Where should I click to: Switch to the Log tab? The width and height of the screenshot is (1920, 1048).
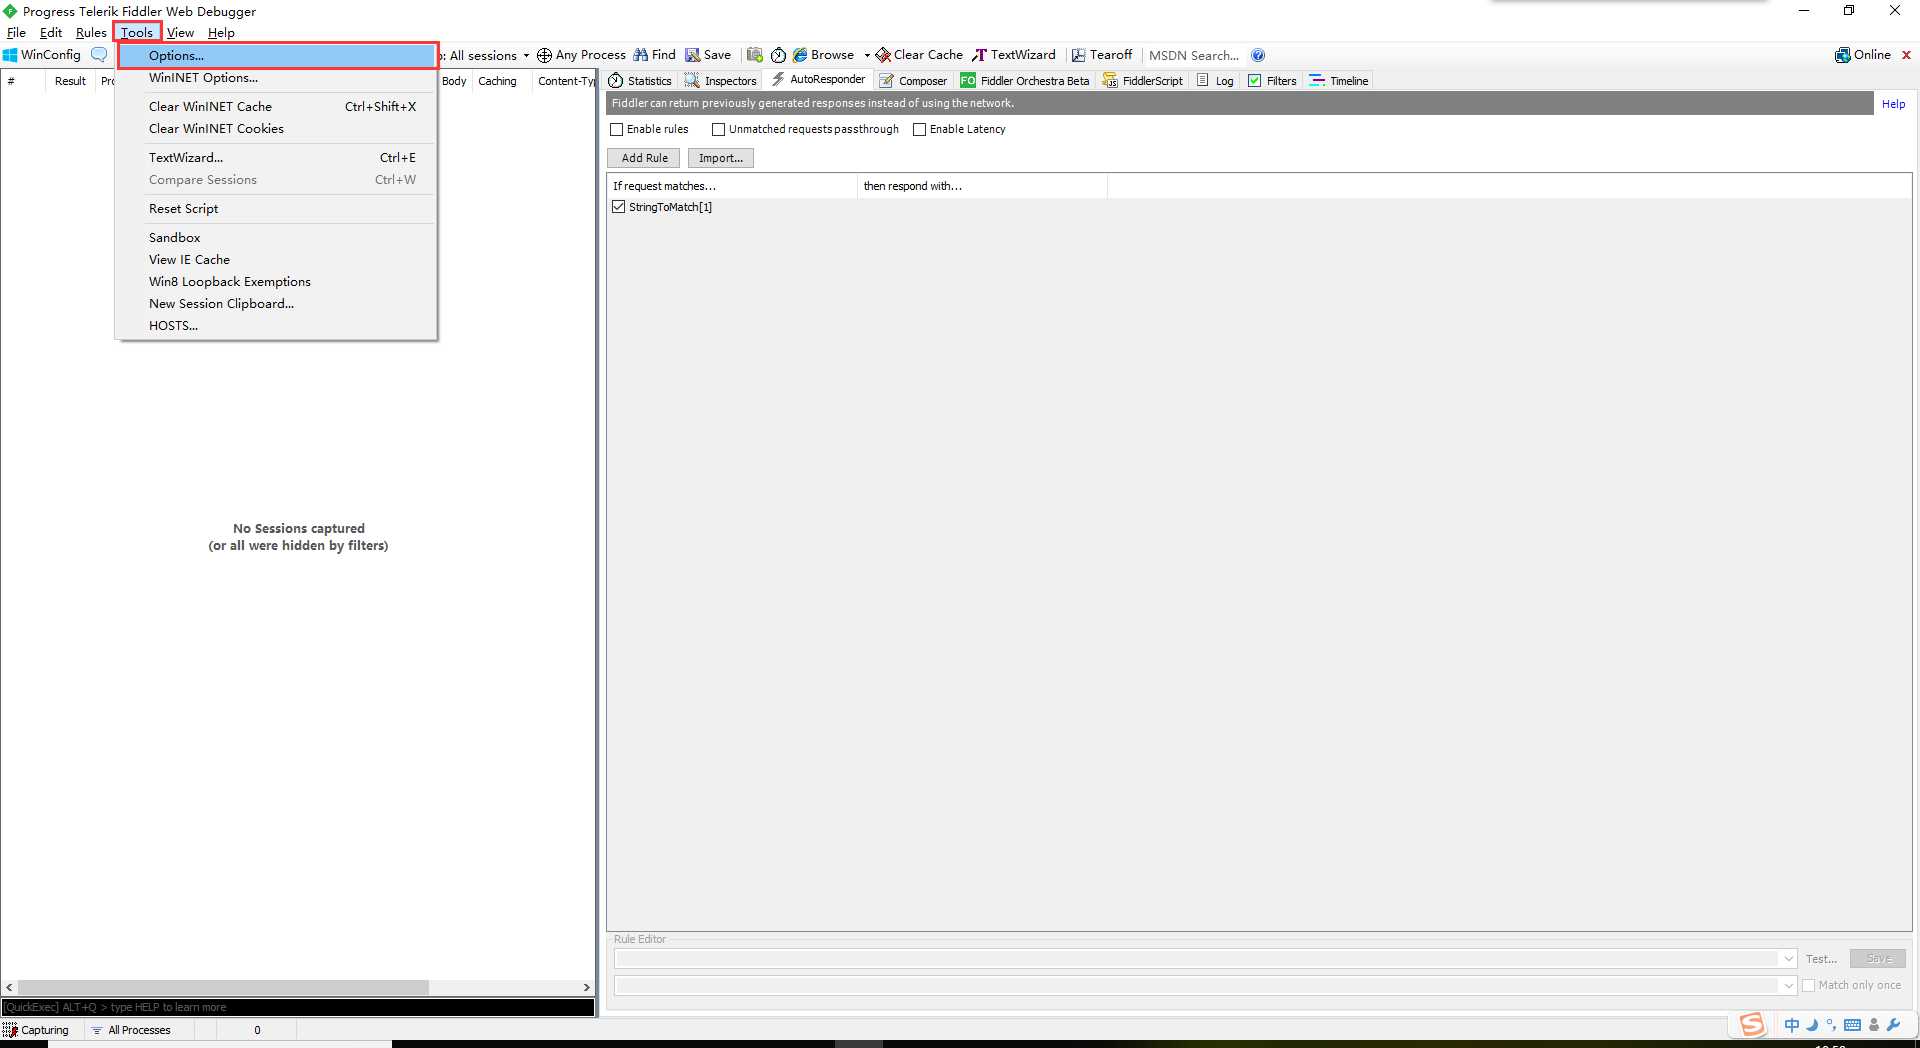(x=1216, y=81)
